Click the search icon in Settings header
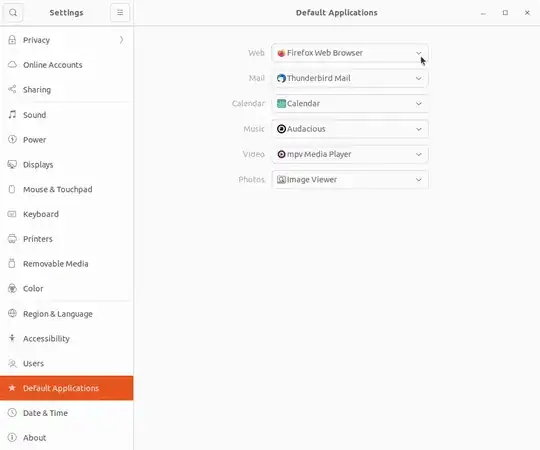The height and width of the screenshot is (450, 540). (x=13, y=13)
